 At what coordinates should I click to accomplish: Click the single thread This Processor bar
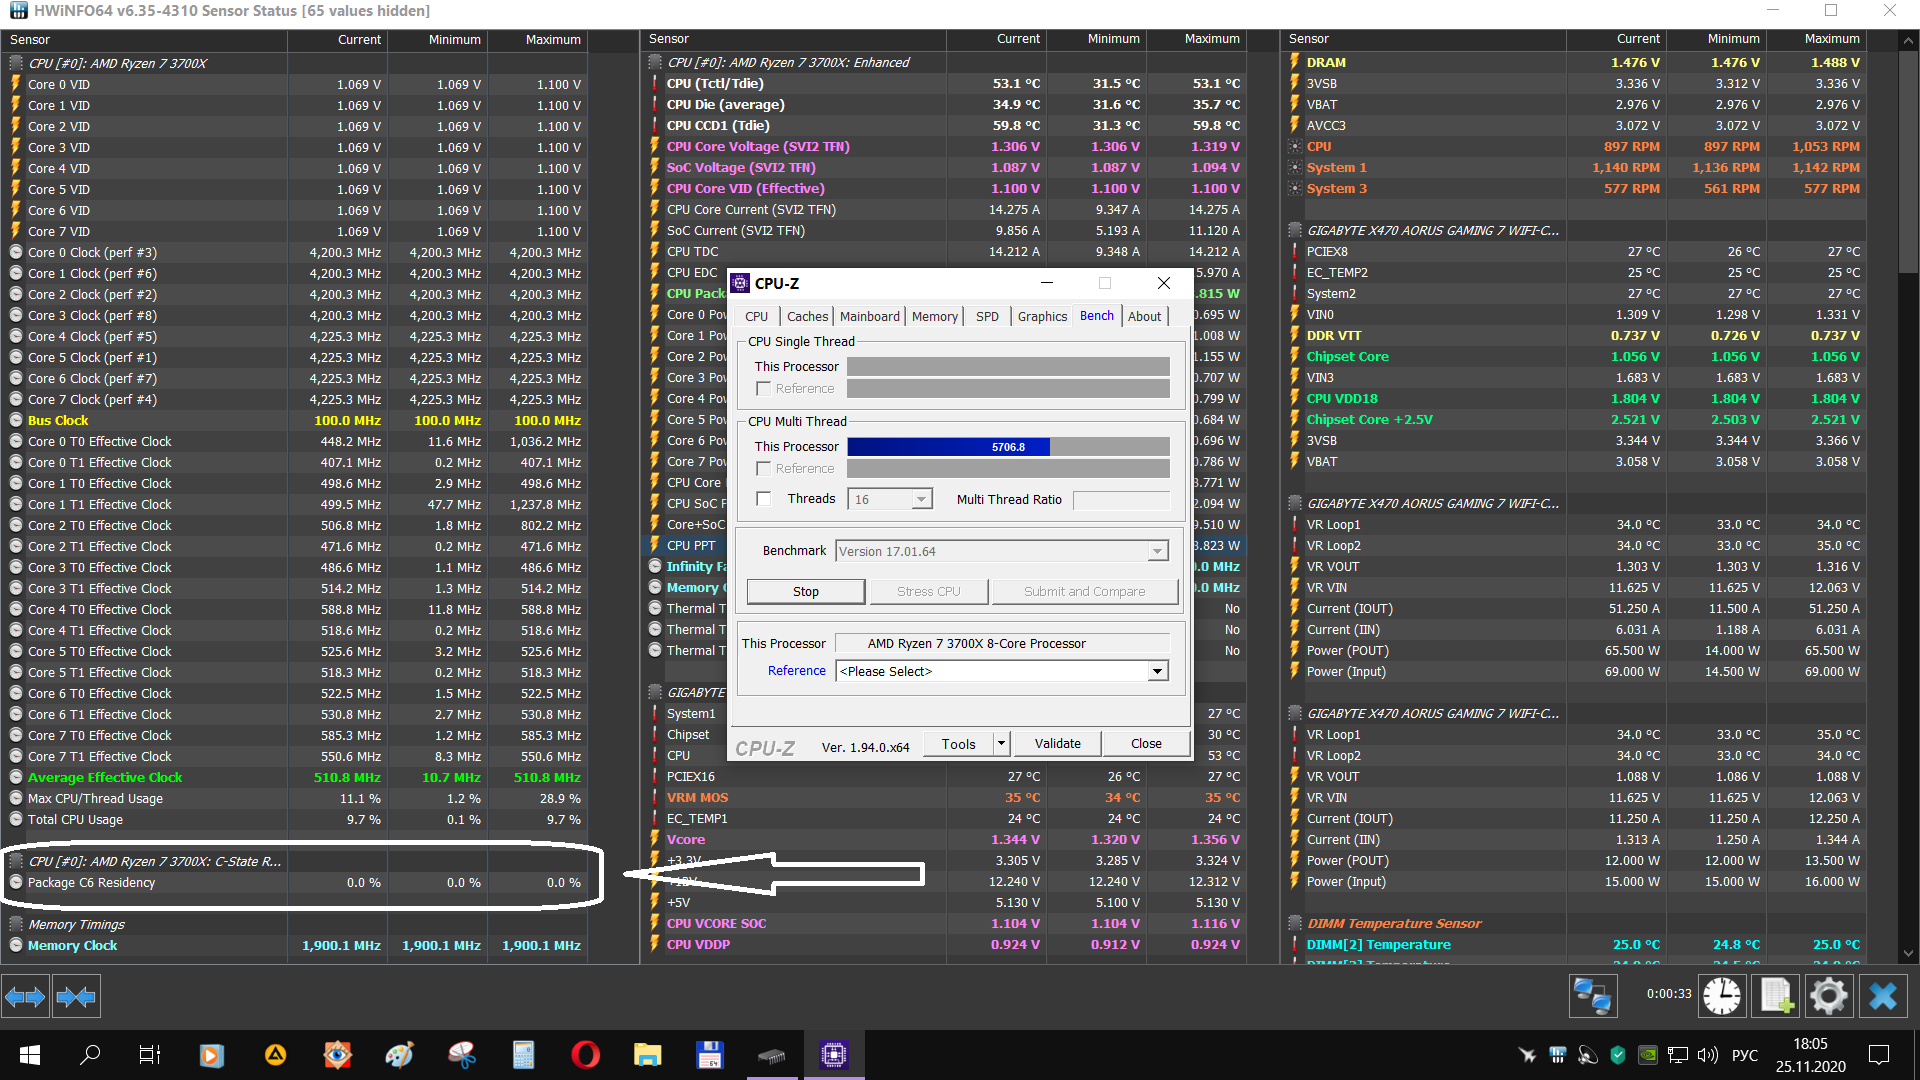(x=1009, y=366)
